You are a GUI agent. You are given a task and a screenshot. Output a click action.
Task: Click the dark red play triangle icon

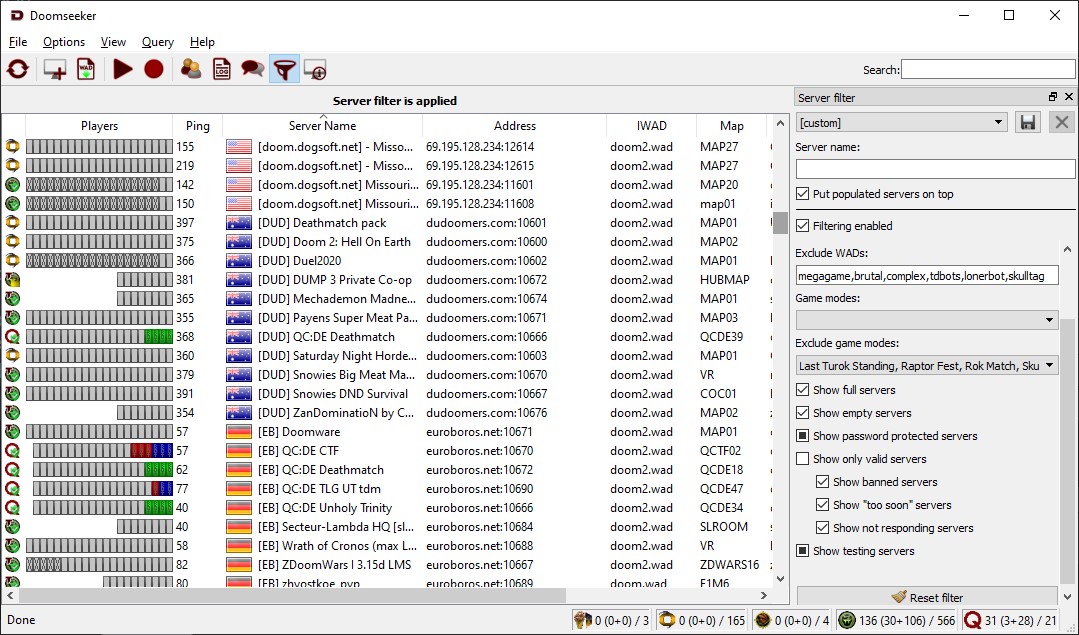click(x=123, y=69)
